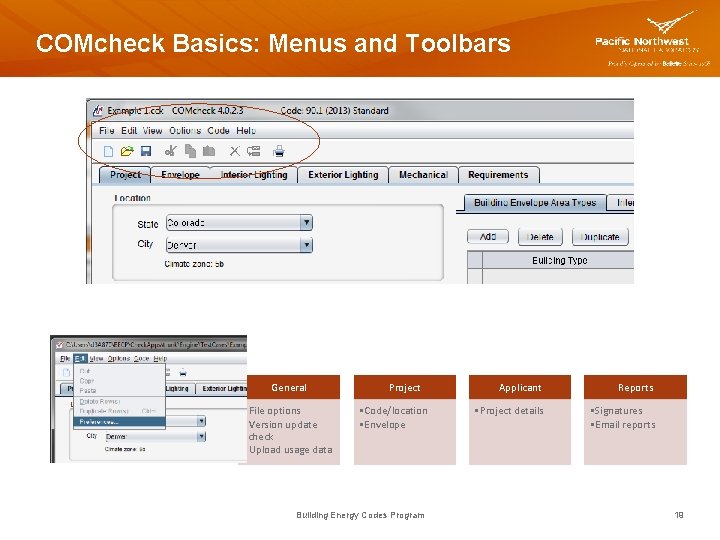Click Applicant card header on slide
The width and height of the screenshot is (720, 540).
520,387
